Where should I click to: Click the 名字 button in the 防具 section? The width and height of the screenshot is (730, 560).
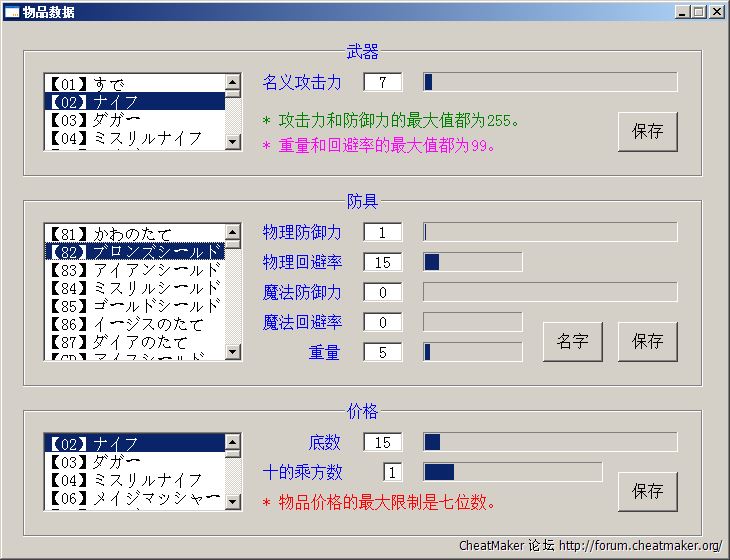(572, 341)
